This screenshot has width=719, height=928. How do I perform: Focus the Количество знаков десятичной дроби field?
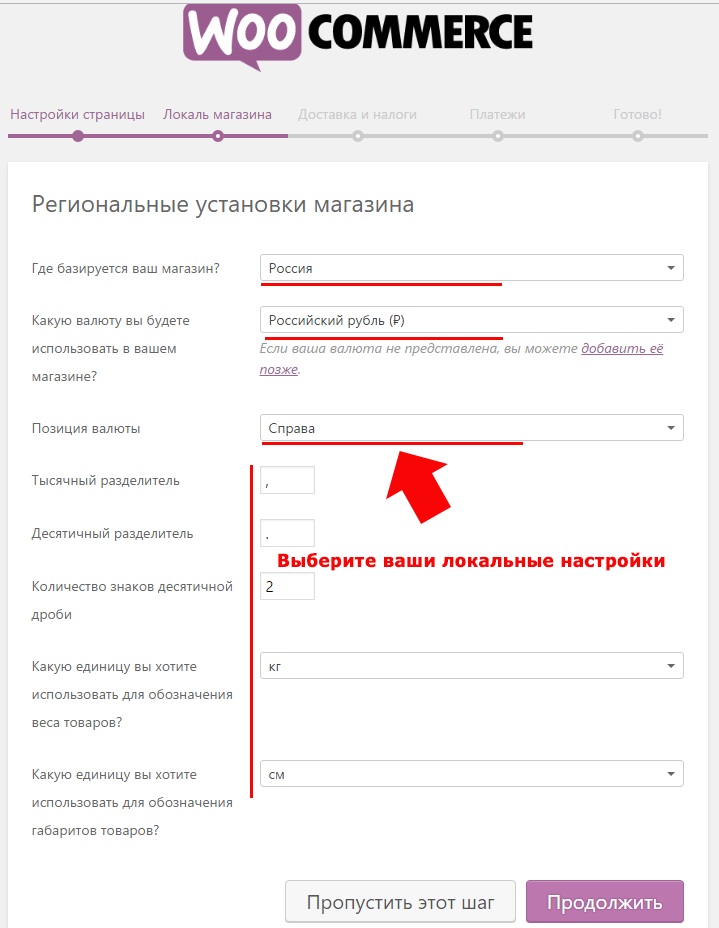pos(288,587)
